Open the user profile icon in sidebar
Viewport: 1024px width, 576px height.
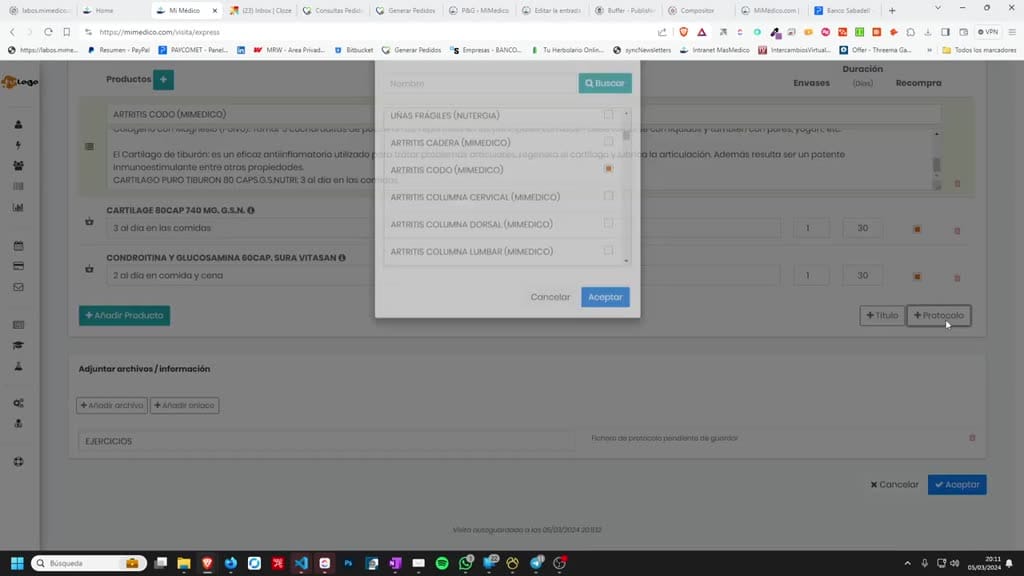point(18,124)
